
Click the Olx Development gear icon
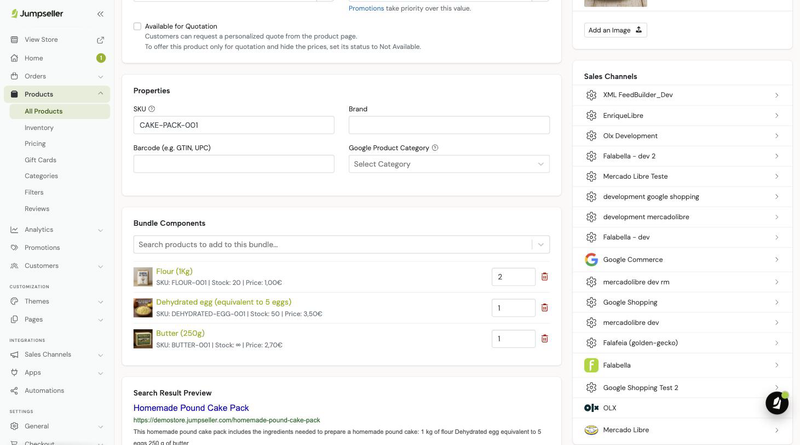(591, 136)
